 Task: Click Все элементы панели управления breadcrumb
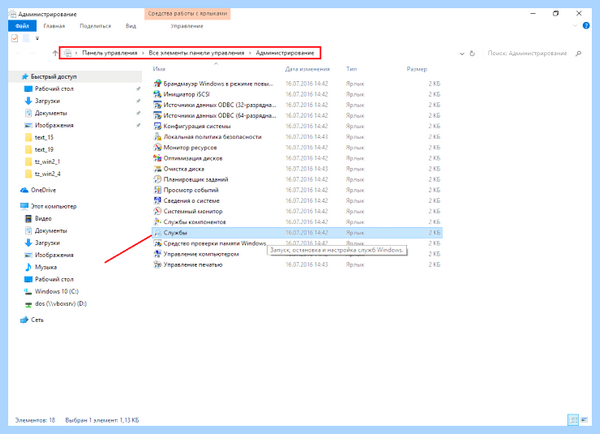[x=196, y=53]
